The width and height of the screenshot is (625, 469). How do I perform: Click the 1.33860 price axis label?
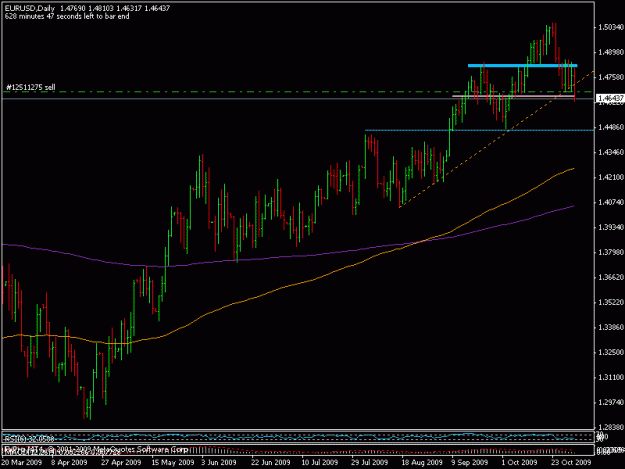(611, 327)
